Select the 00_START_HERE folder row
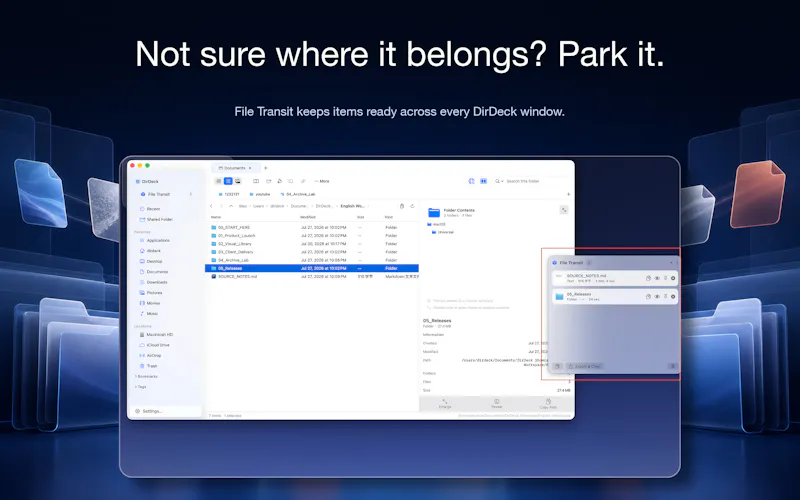Screen dimensions: 800x500 pyautogui.click(x=312, y=228)
